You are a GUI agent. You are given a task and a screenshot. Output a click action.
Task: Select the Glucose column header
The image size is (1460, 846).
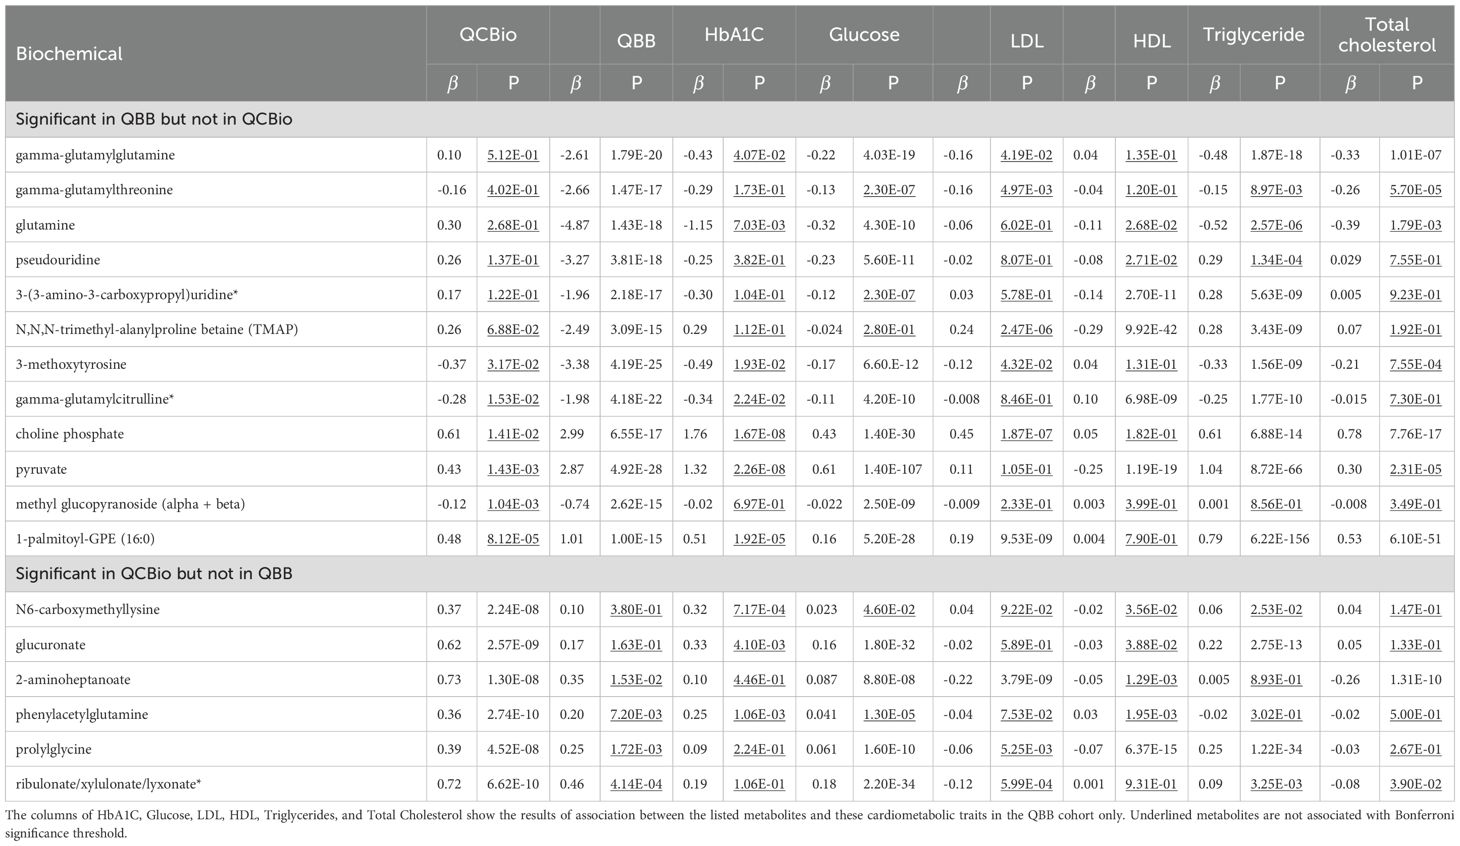tap(864, 34)
